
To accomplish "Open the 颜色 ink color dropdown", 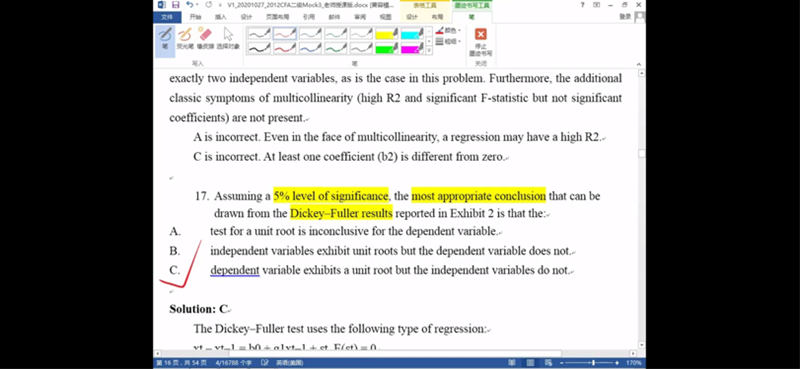I will [448, 31].
